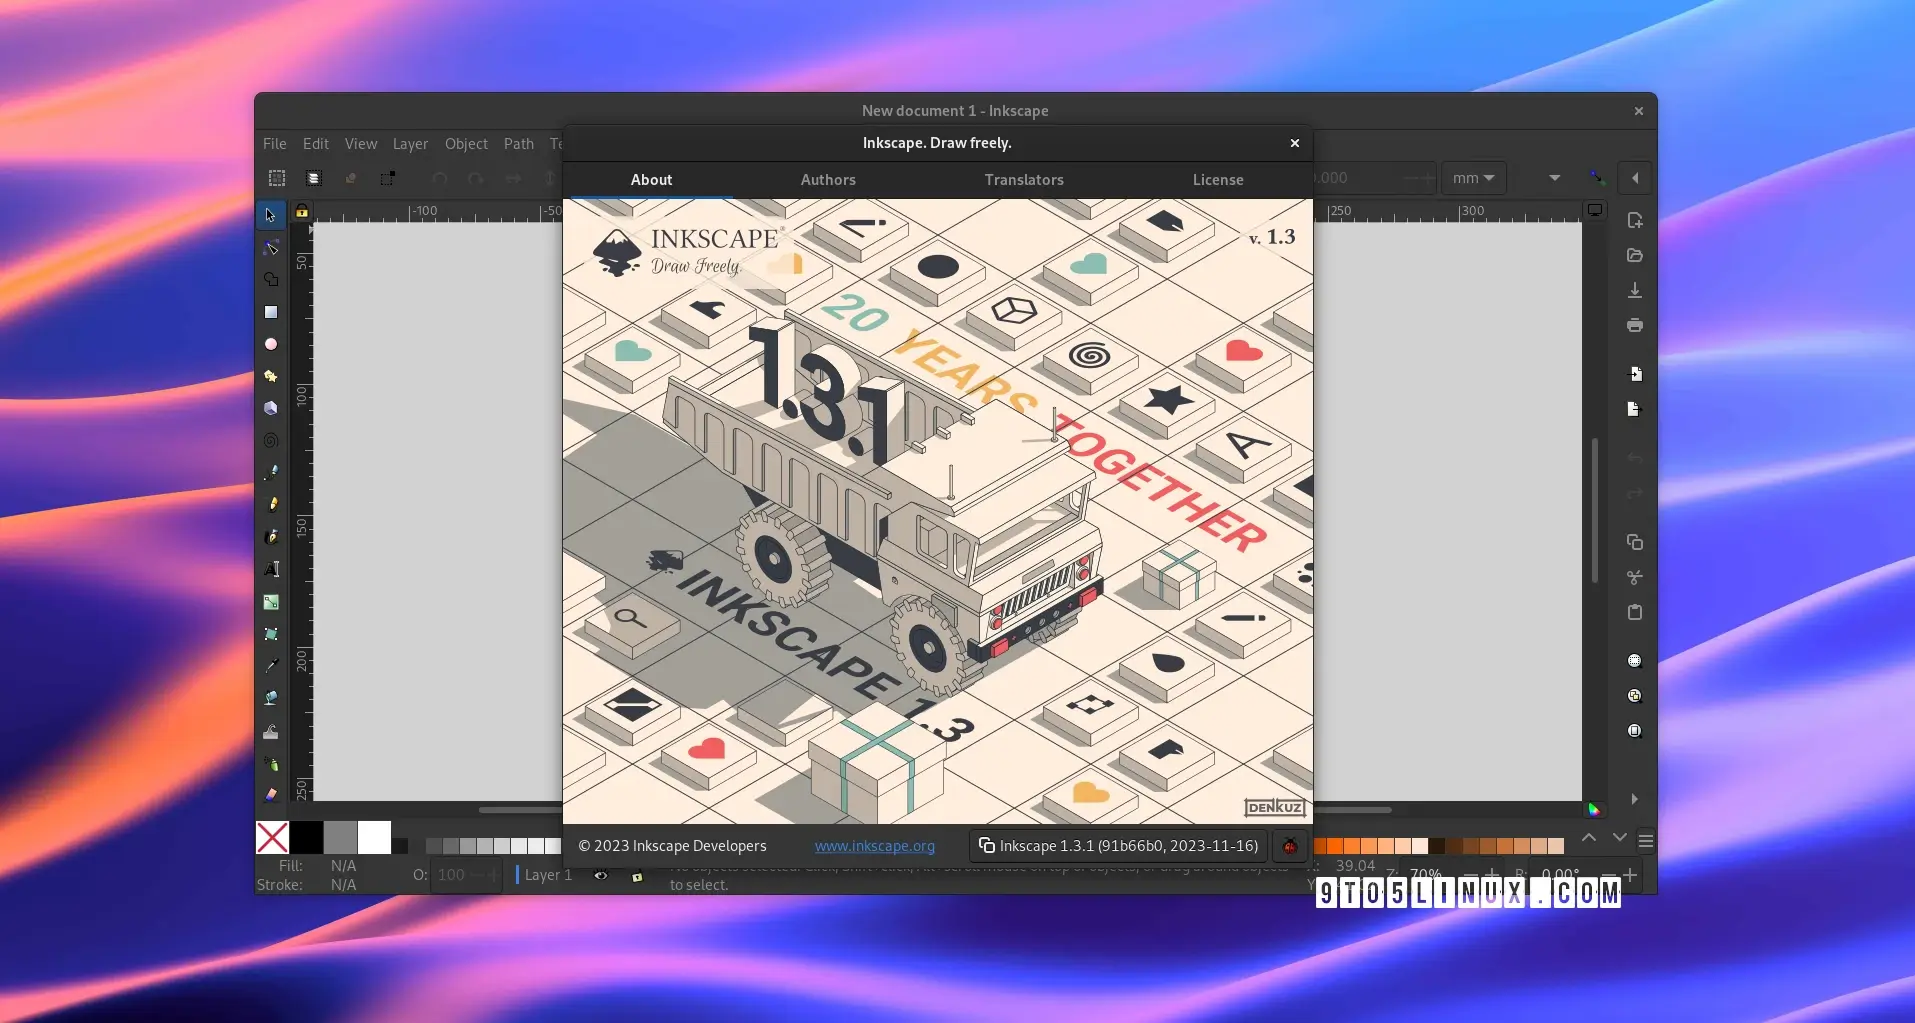Switch to the Translators tab
1915x1023 pixels.
1024,180
